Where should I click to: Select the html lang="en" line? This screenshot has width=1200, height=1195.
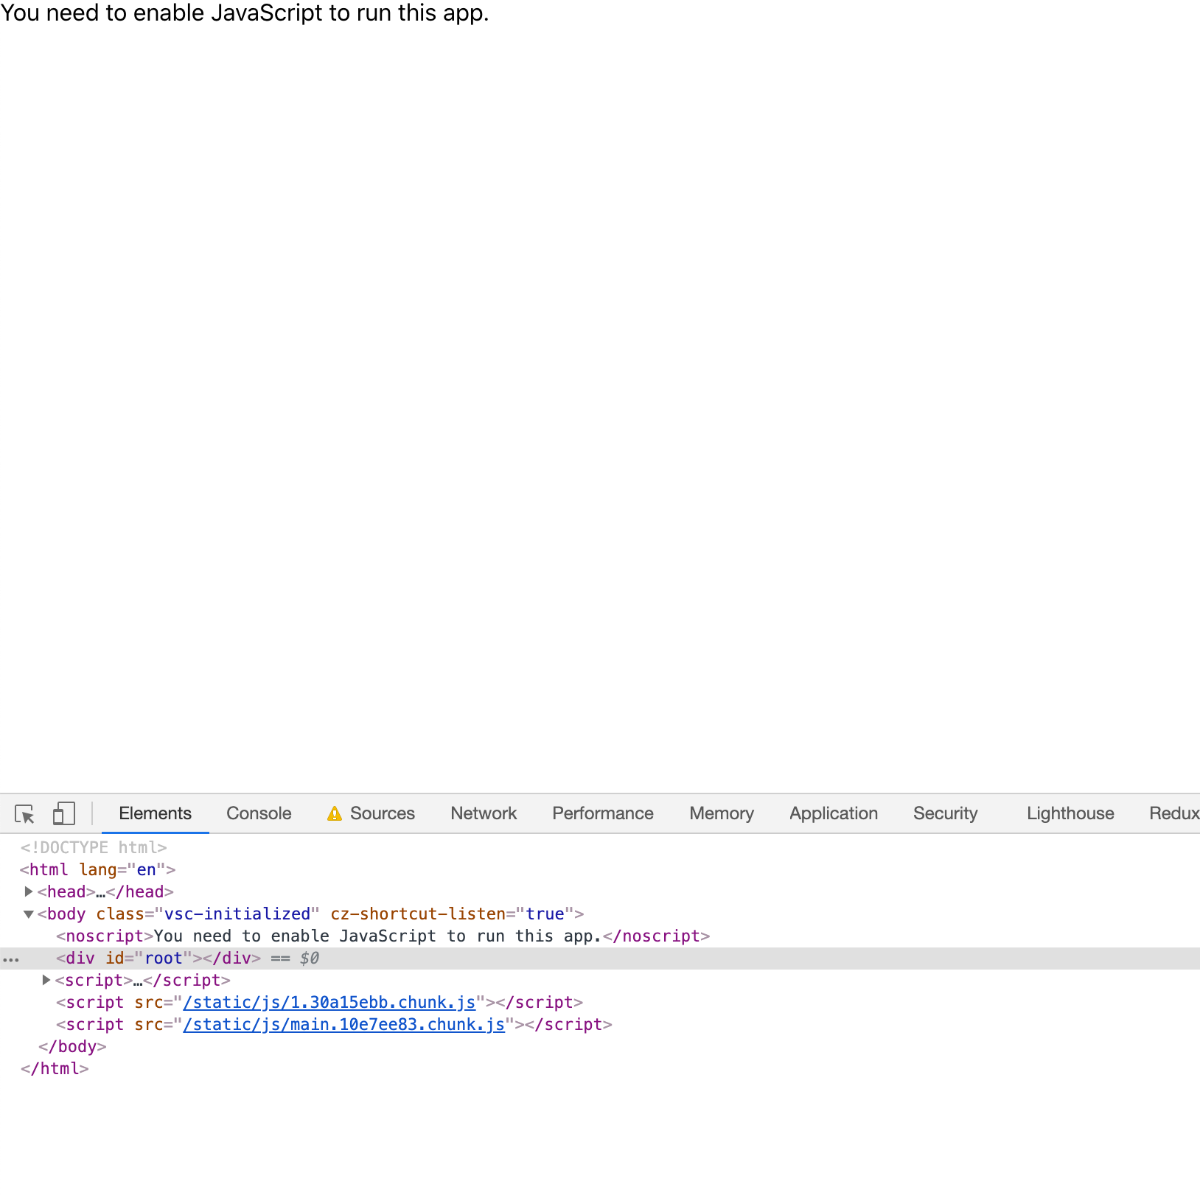[98, 870]
